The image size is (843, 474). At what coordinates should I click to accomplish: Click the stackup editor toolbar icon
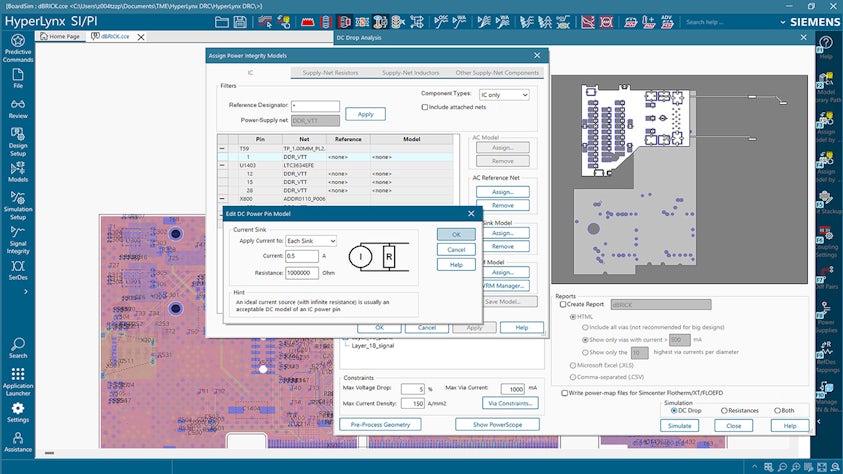326,22
